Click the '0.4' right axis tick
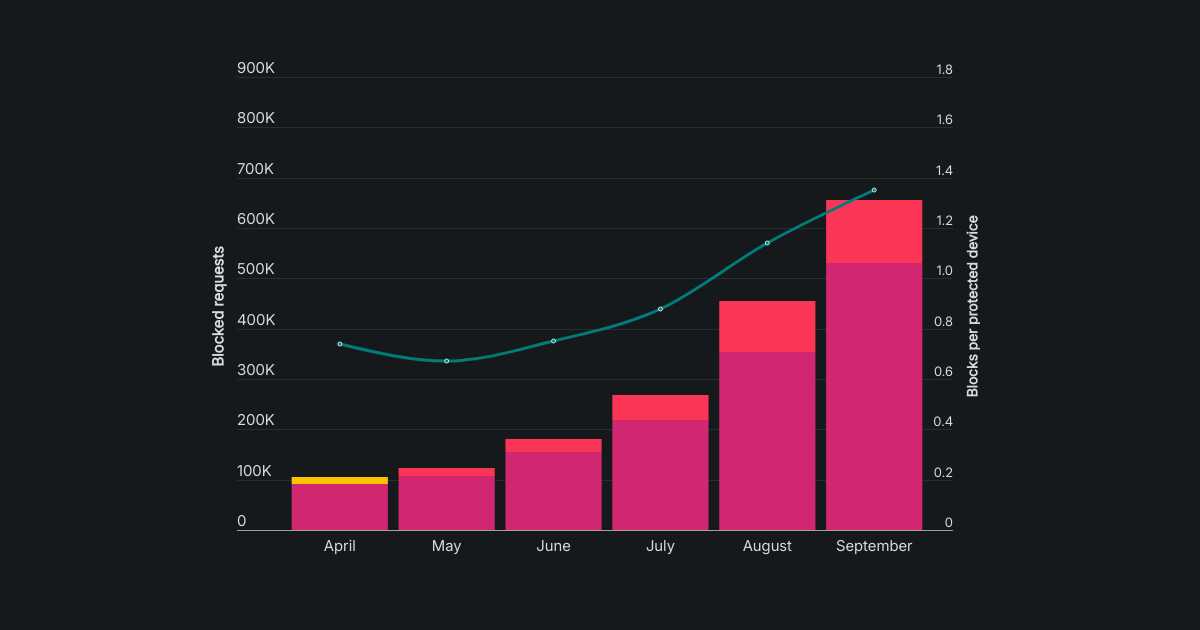Image resolution: width=1200 pixels, height=630 pixels. (944, 422)
